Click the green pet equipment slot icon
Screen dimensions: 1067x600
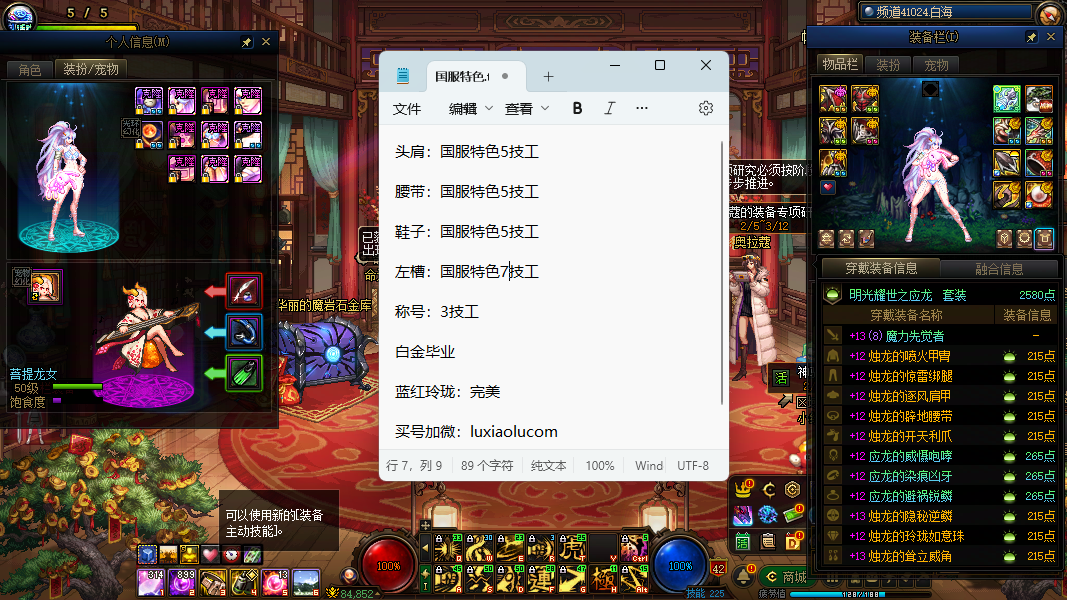(x=244, y=373)
